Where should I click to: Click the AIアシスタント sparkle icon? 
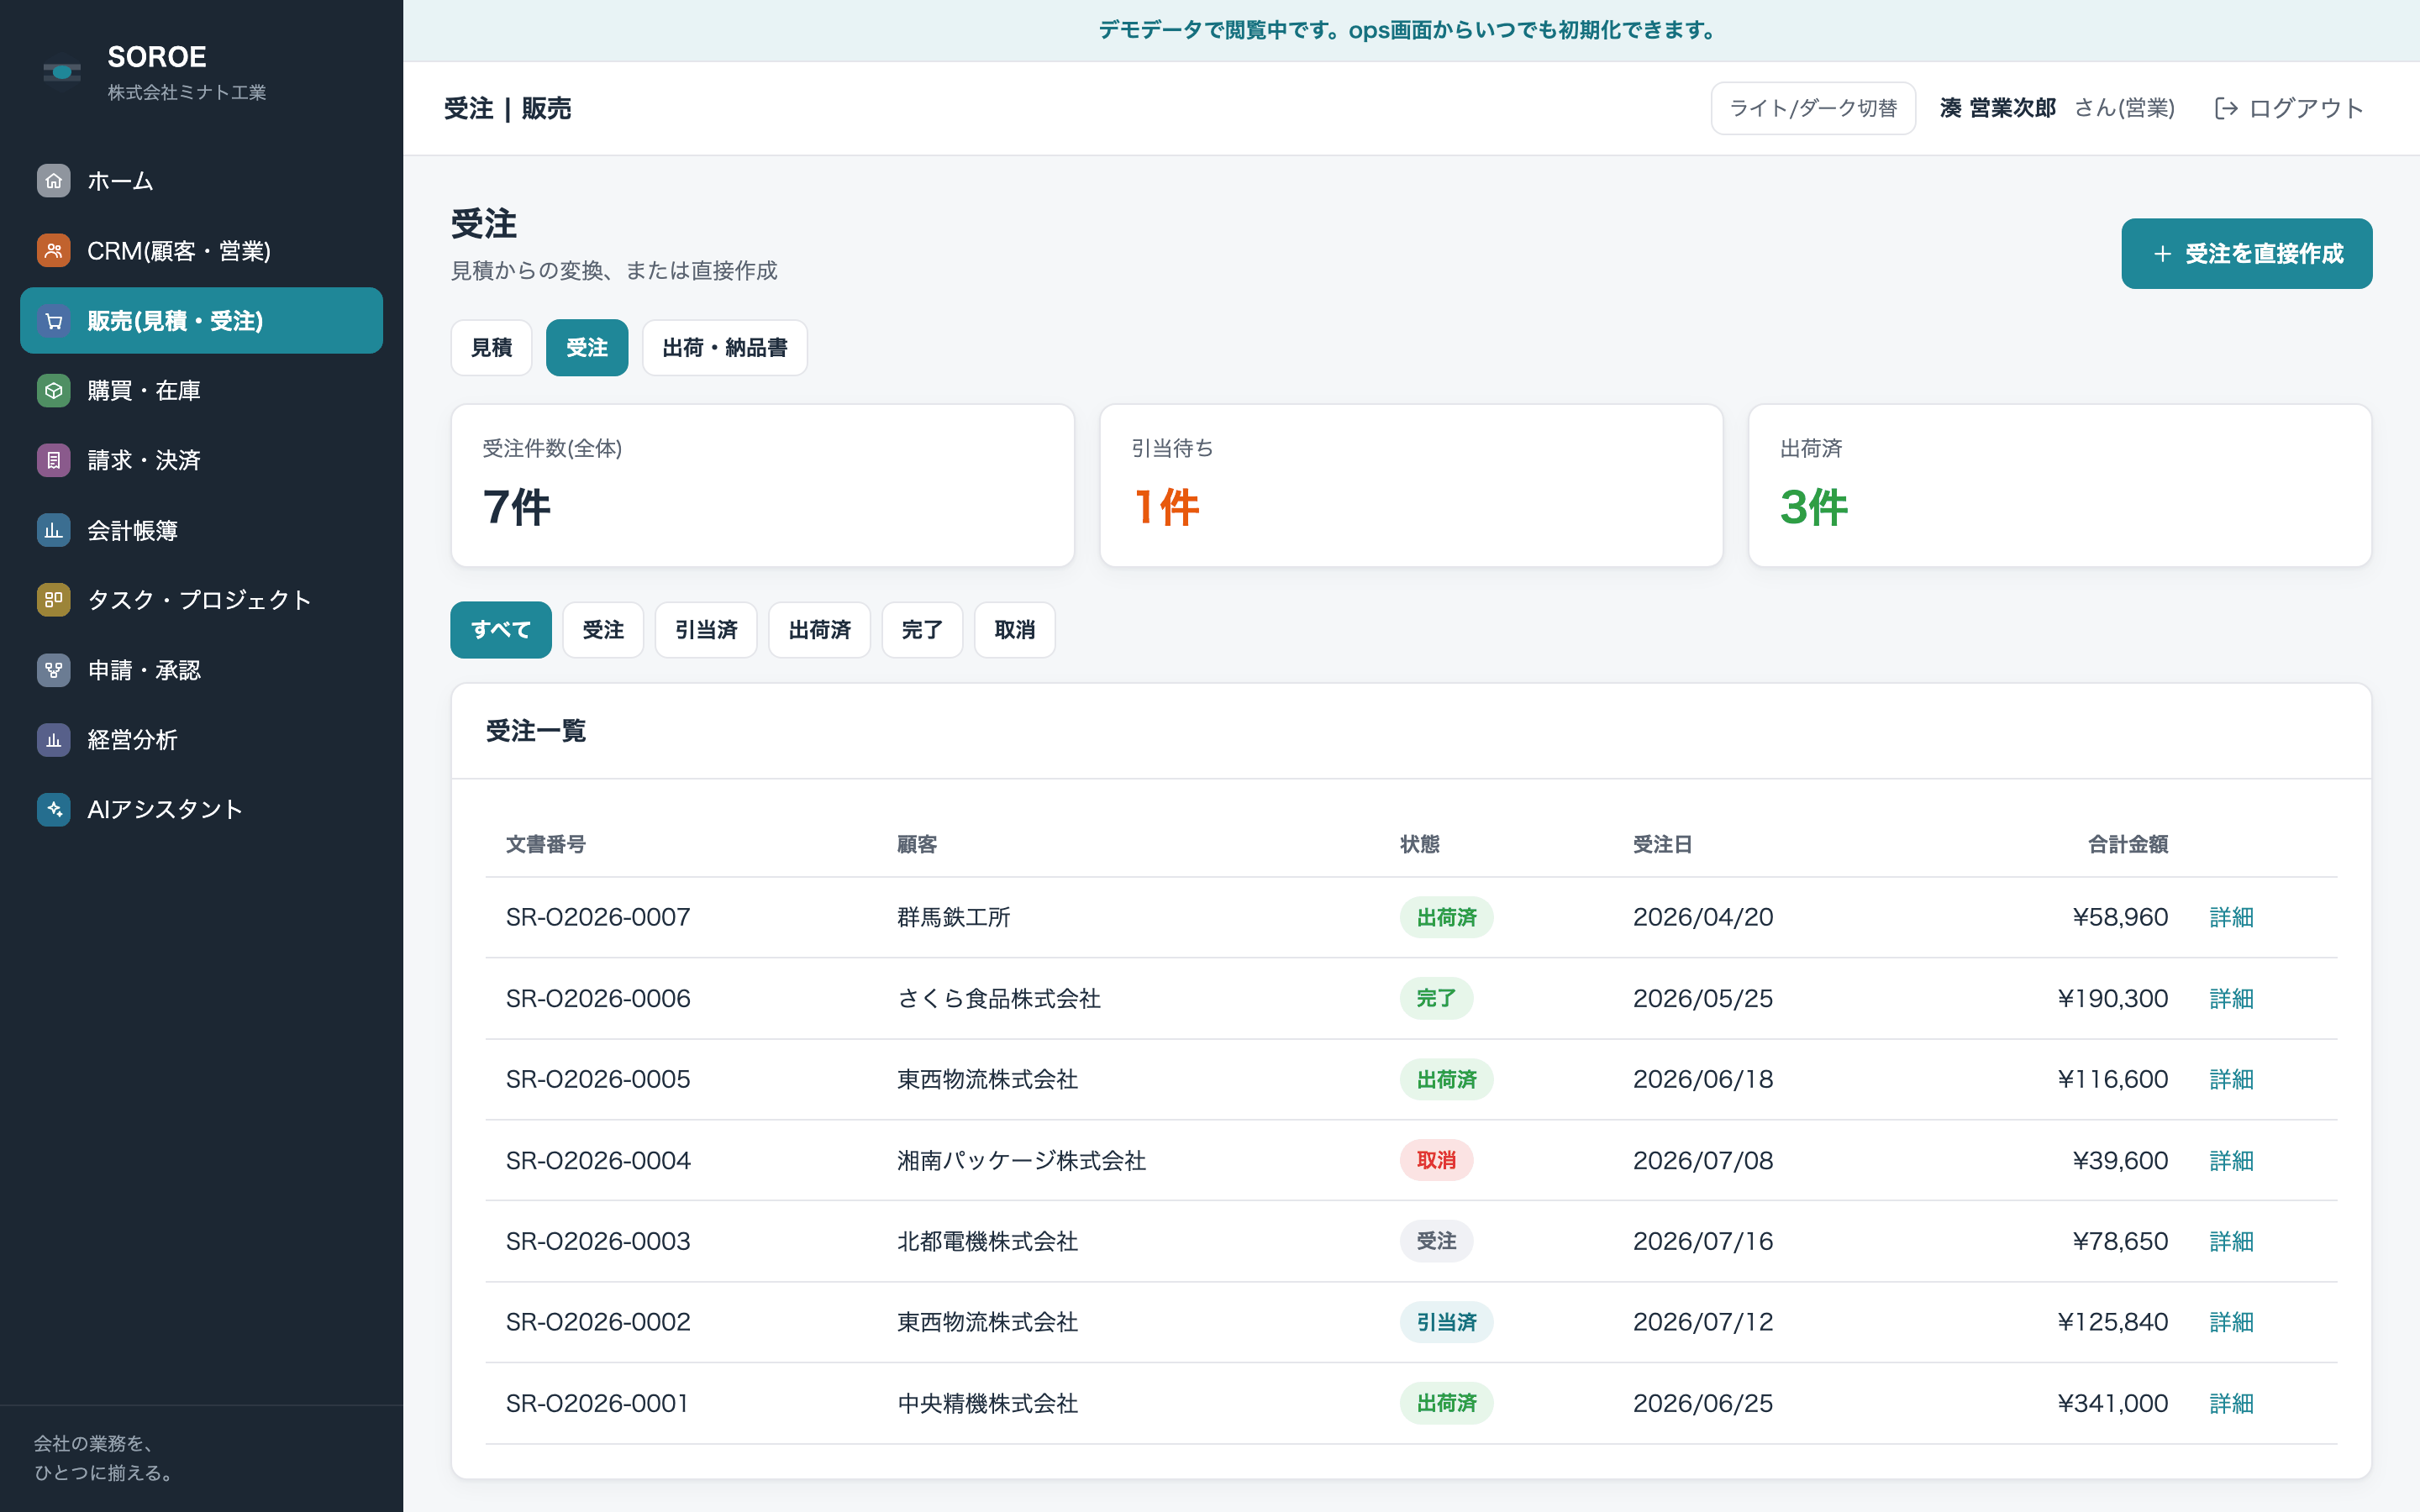54,809
